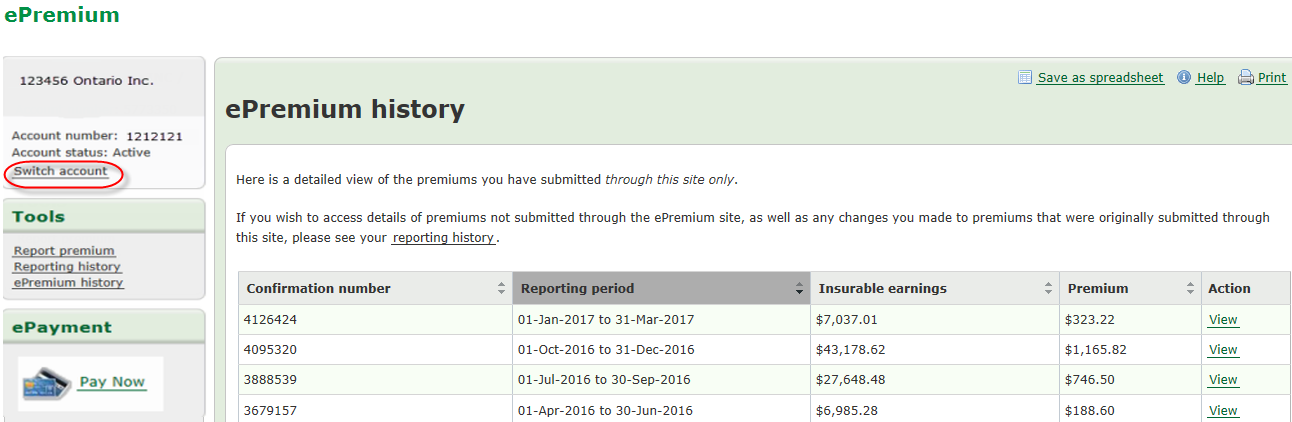Sort by Insurable earnings column arrows
This screenshot has width=1292, height=422.
(1048, 289)
